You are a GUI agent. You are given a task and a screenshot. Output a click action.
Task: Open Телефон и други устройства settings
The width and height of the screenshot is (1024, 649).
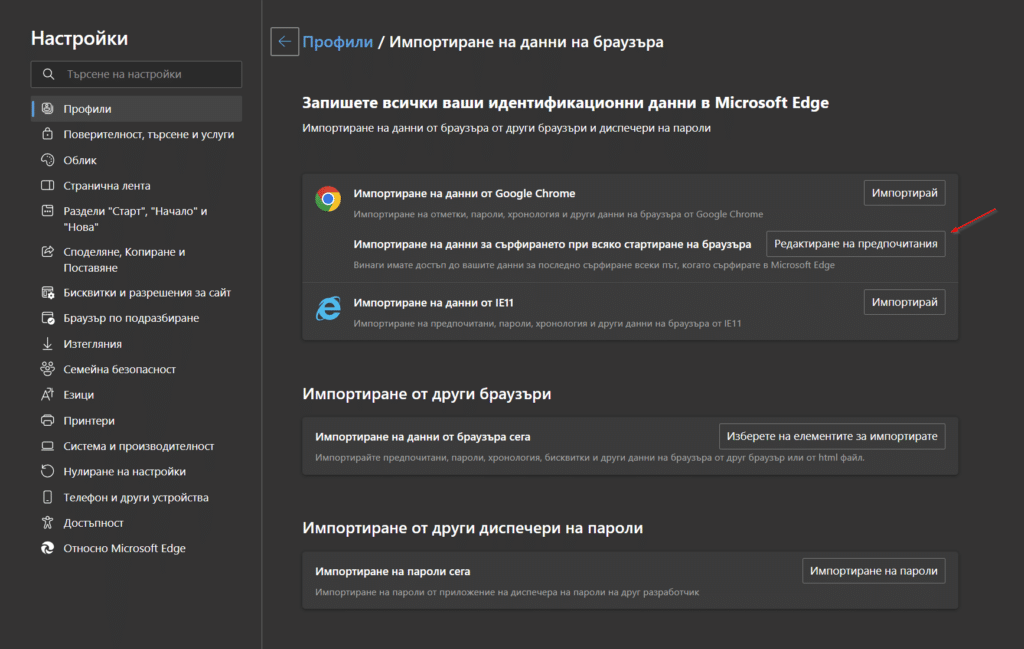pos(136,497)
